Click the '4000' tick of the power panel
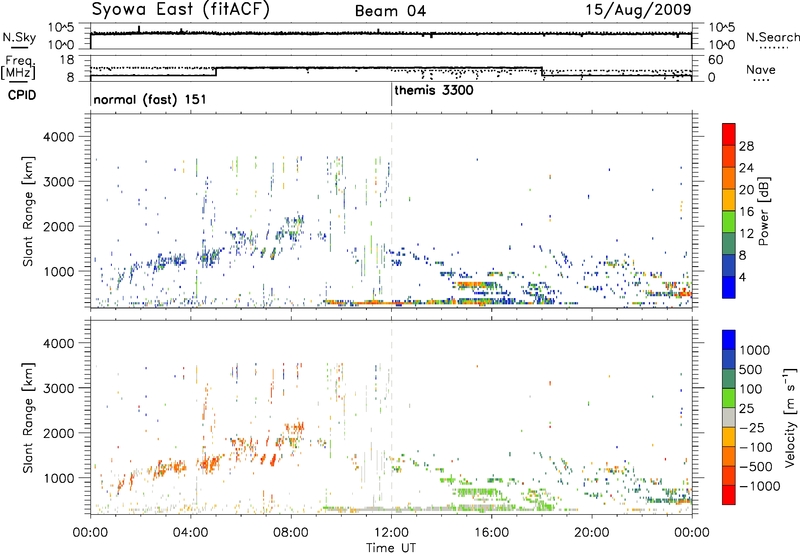Viewport: 800px width, 554px height. pos(58,137)
